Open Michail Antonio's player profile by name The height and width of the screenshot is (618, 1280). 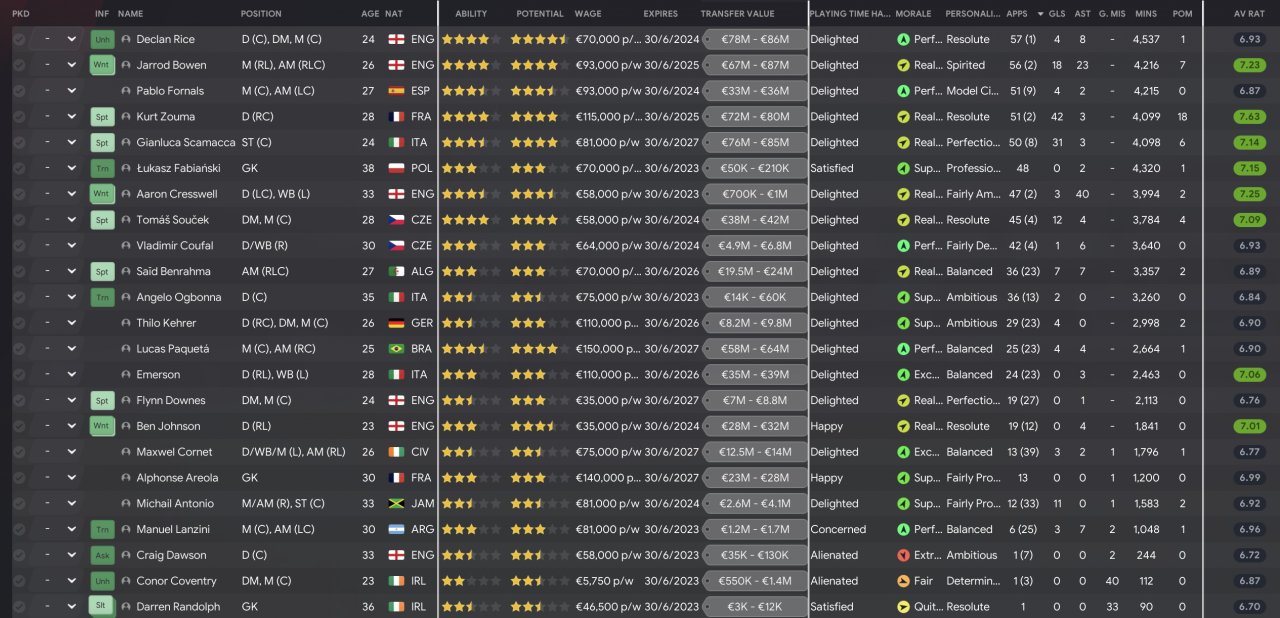coord(174,504)
